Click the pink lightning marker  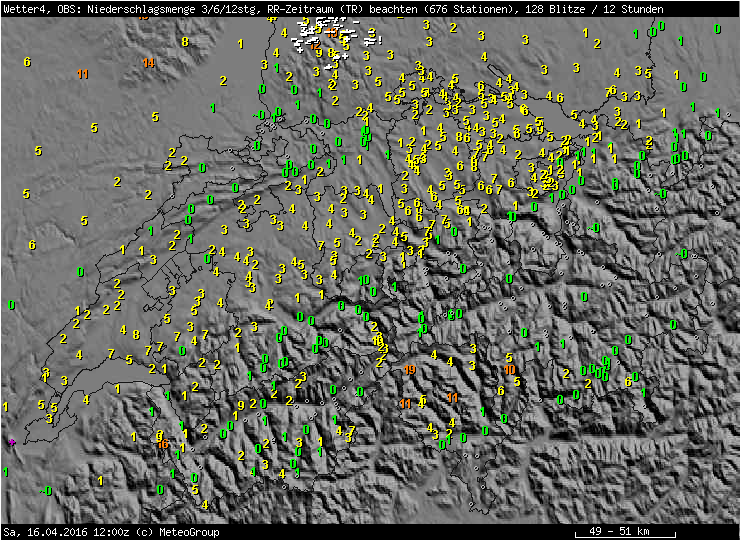12,442
